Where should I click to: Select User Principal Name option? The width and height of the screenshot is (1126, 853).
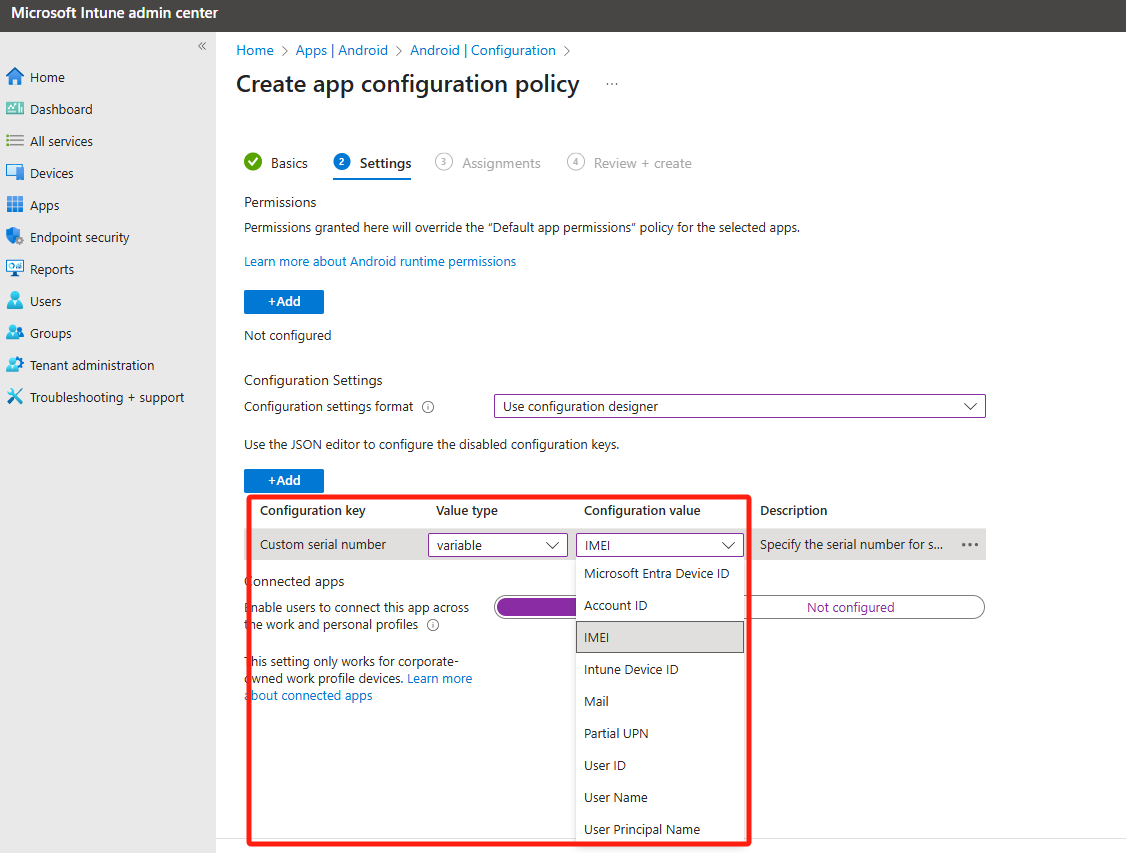coord(659,829)
